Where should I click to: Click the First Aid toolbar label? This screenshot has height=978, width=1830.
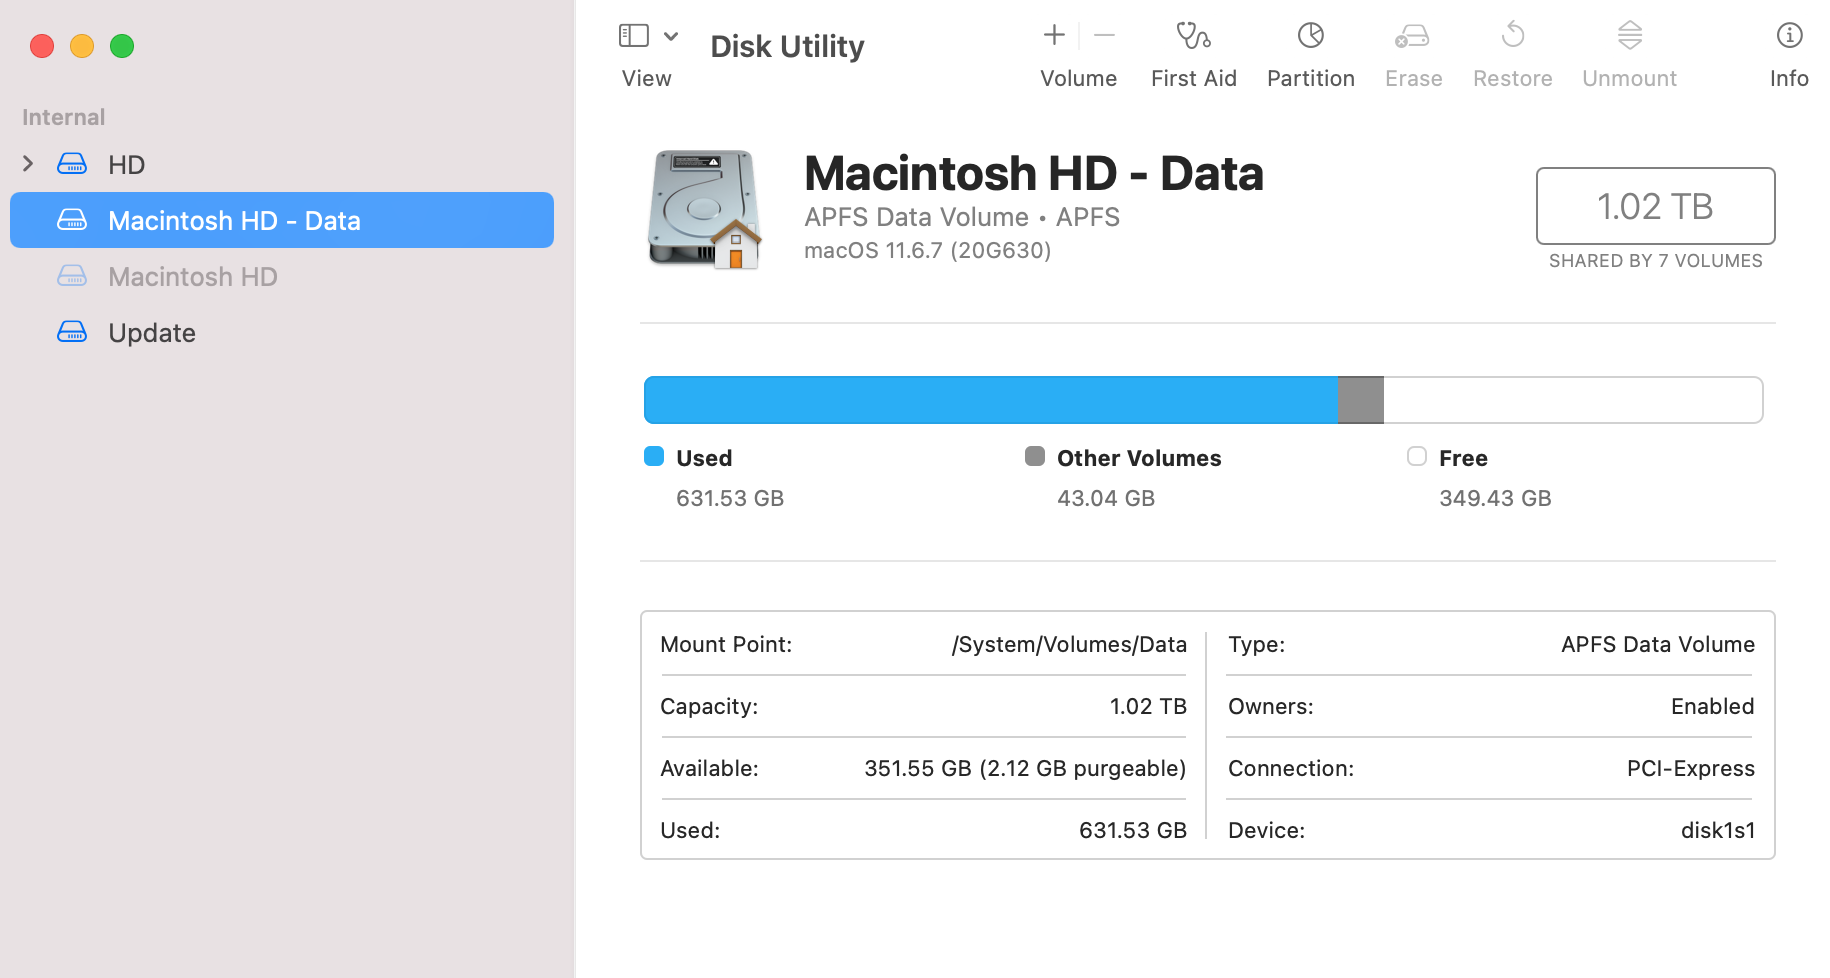click(x=1194, y=78)
